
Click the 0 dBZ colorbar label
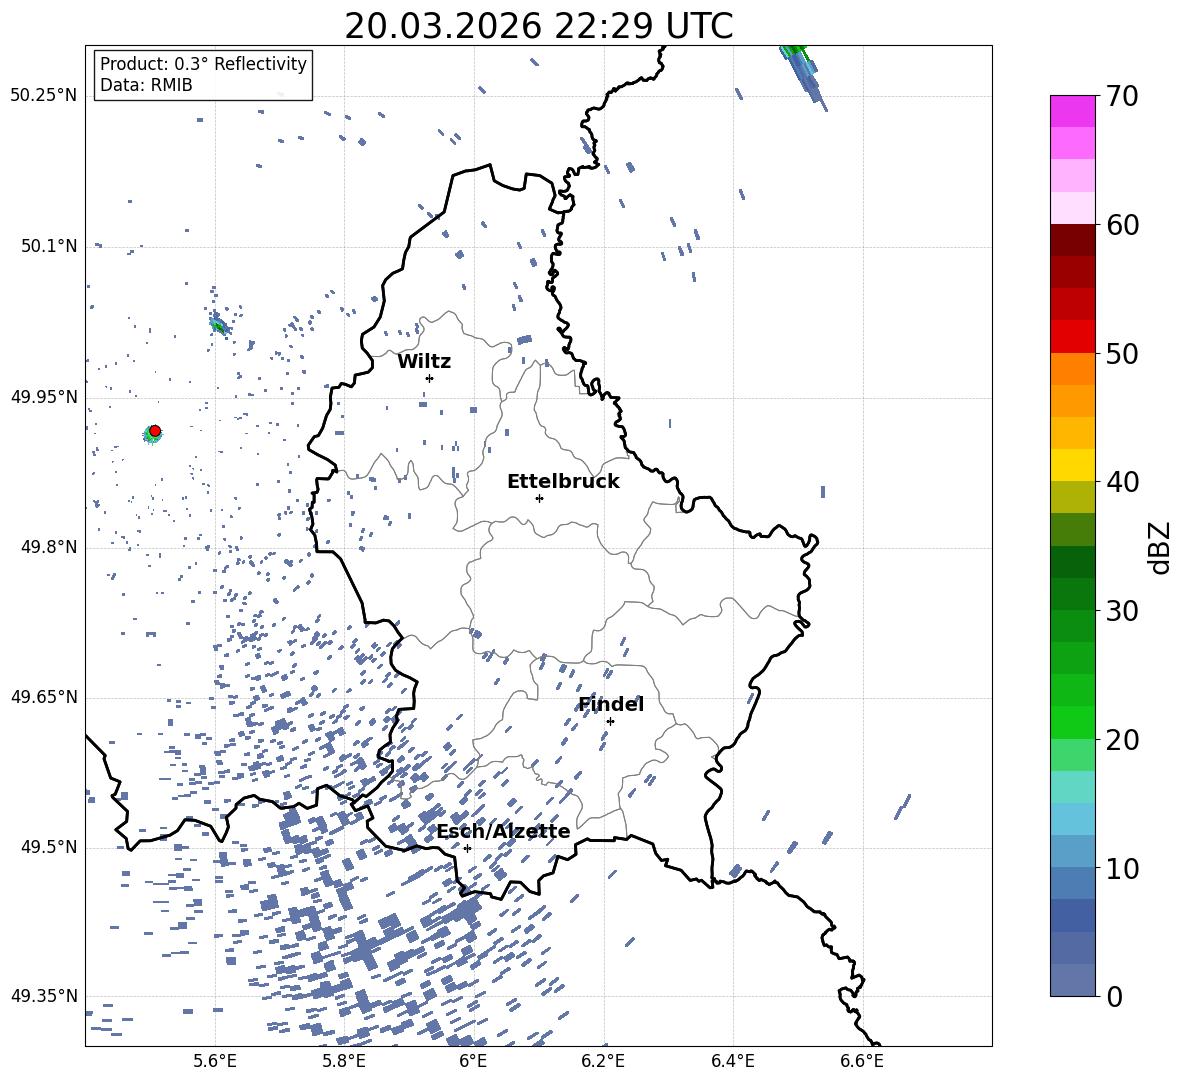1114,997
